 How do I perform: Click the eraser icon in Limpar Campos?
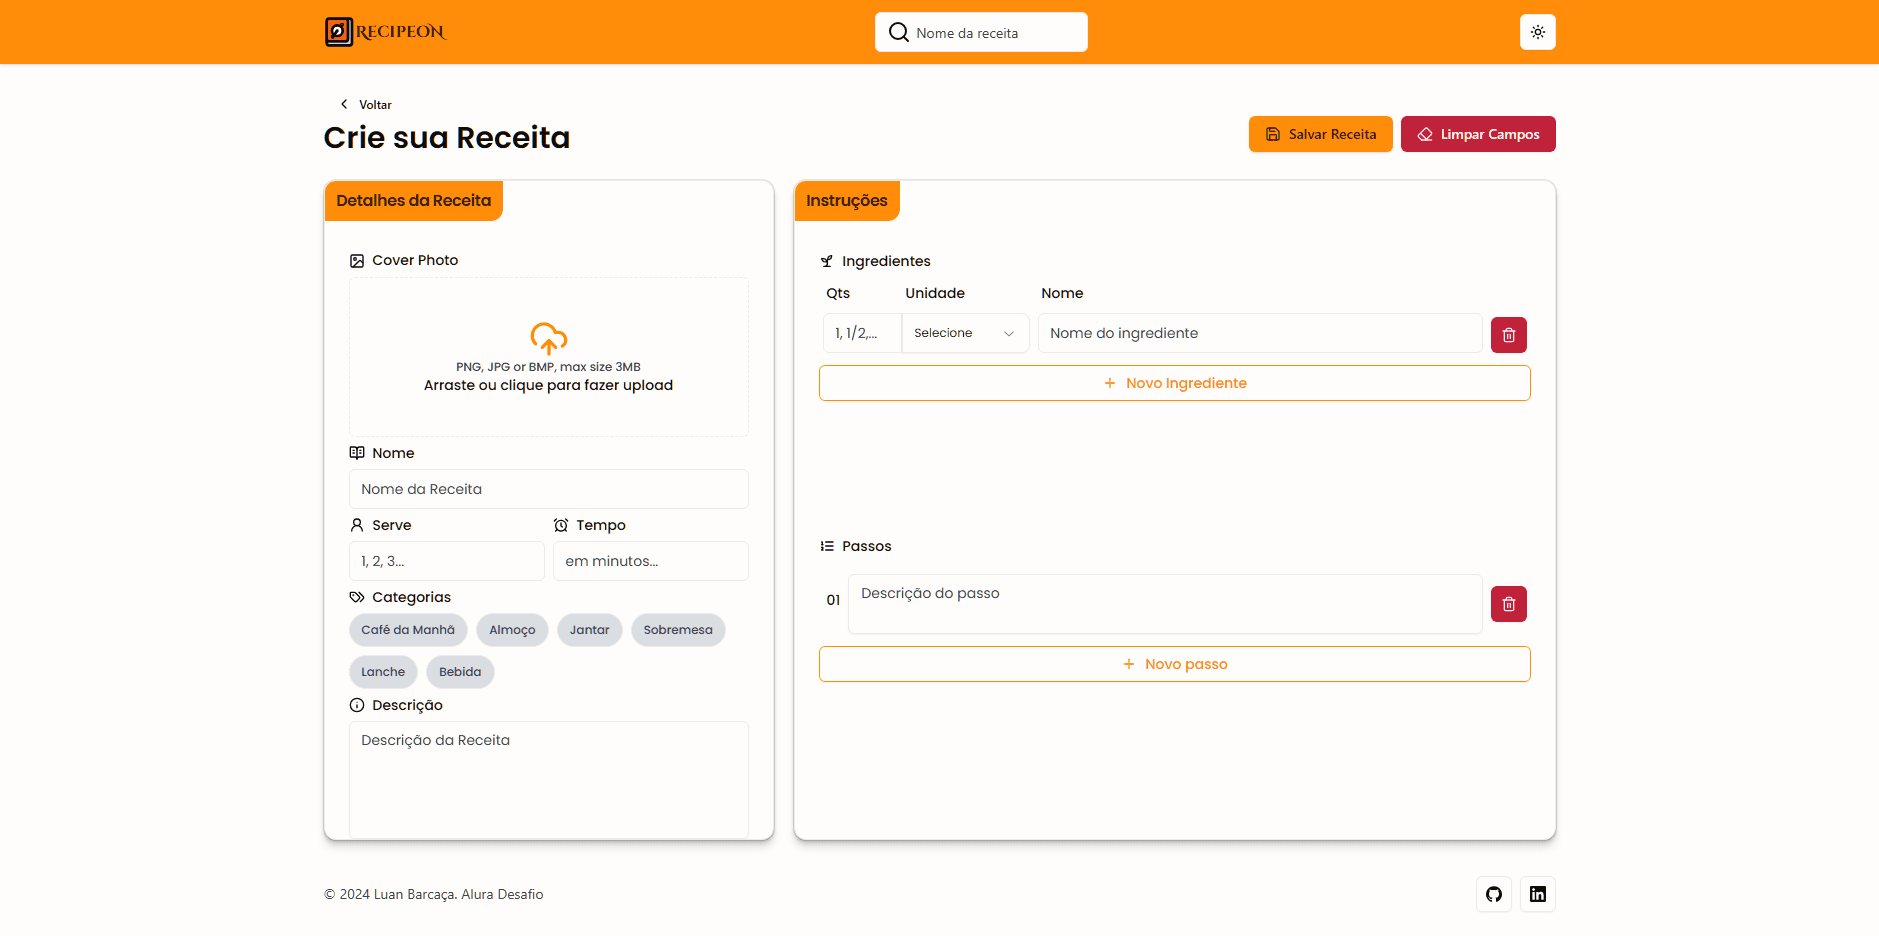pos(1425,134)
